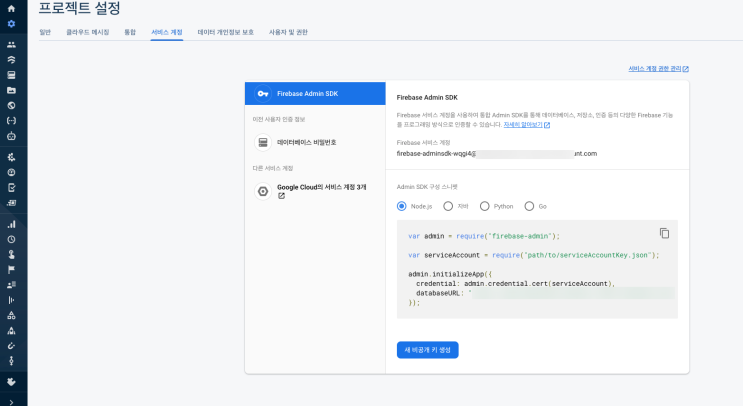Open external link icon under Google Cloud

point(281,196)
